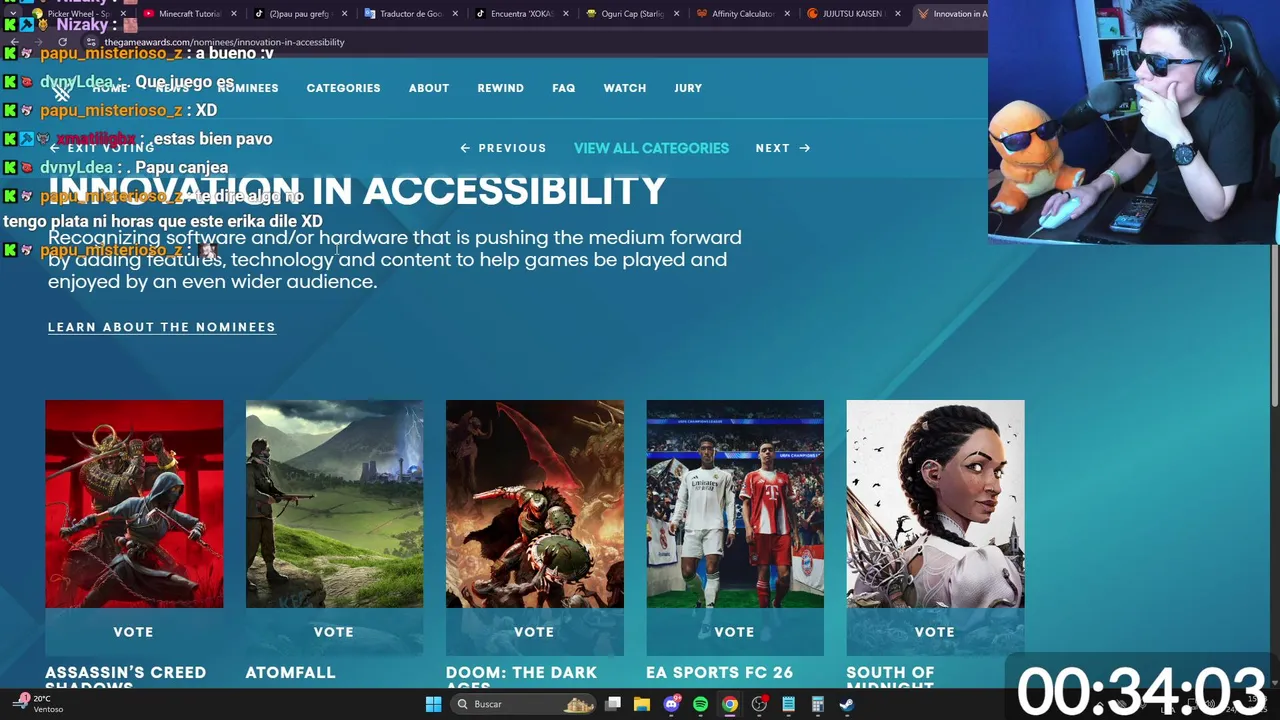Screen dimensions: 1280x720
Task: Switch to the Traductor de Google tab
Action: [410, 14]
